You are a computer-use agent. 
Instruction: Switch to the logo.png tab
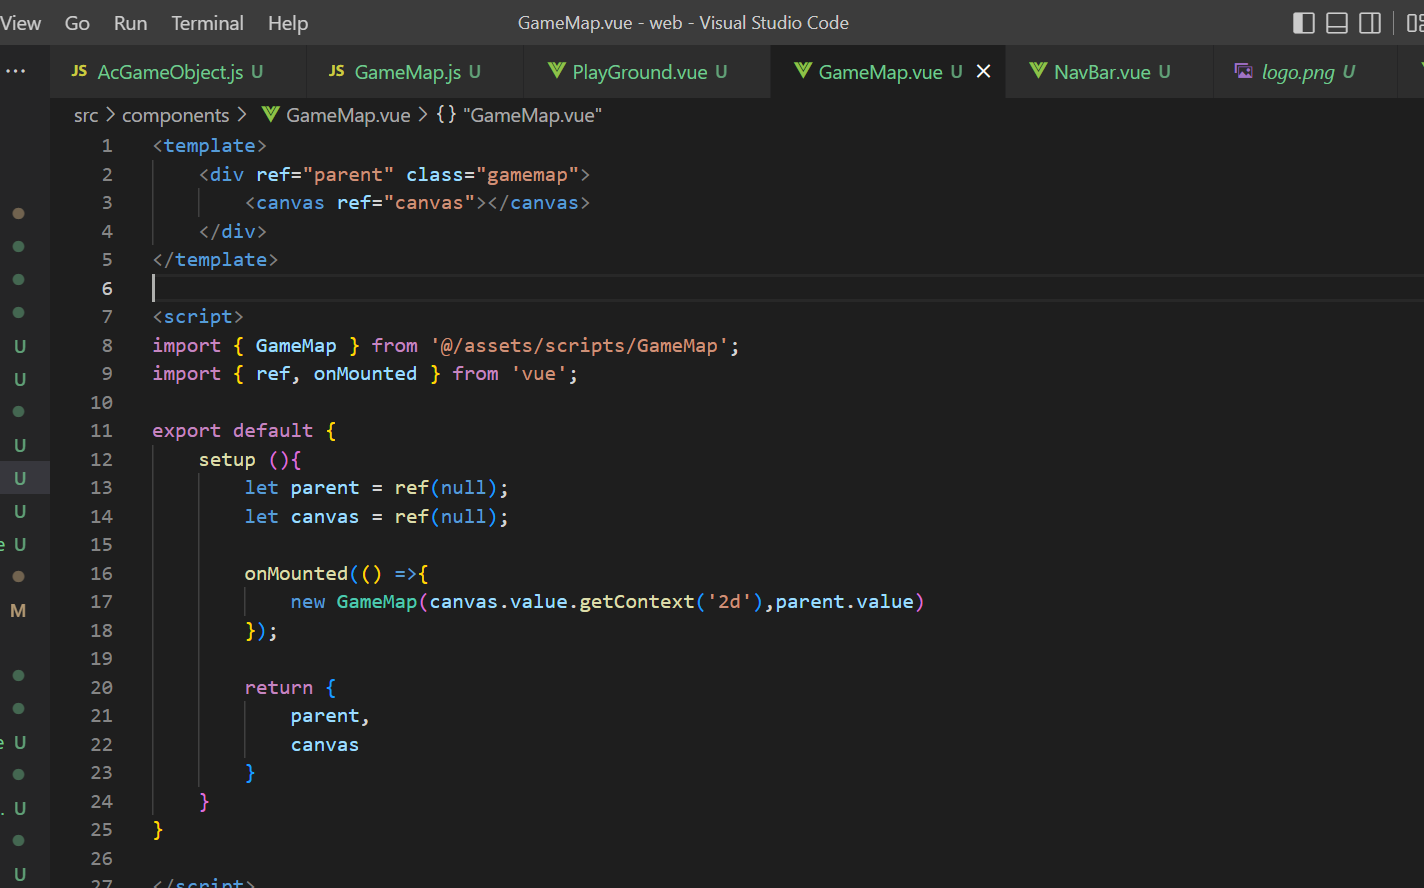[x=1306, y=72]
